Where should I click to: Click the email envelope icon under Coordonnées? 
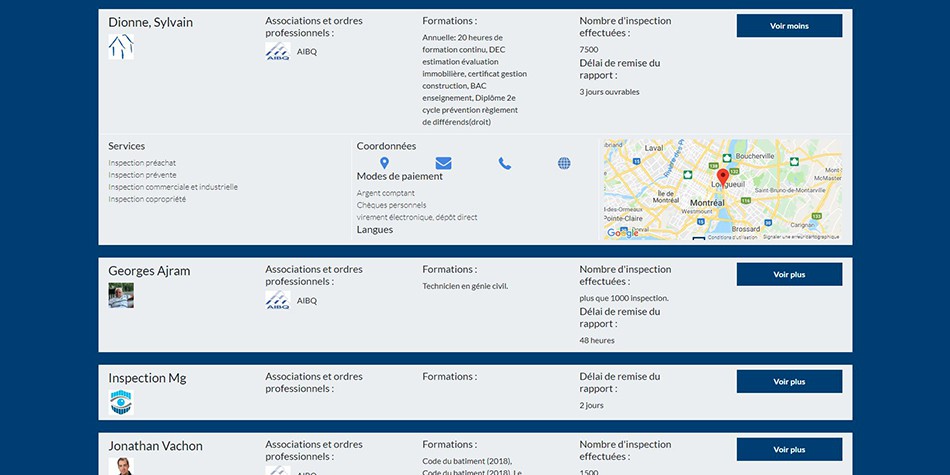[443, 163]
